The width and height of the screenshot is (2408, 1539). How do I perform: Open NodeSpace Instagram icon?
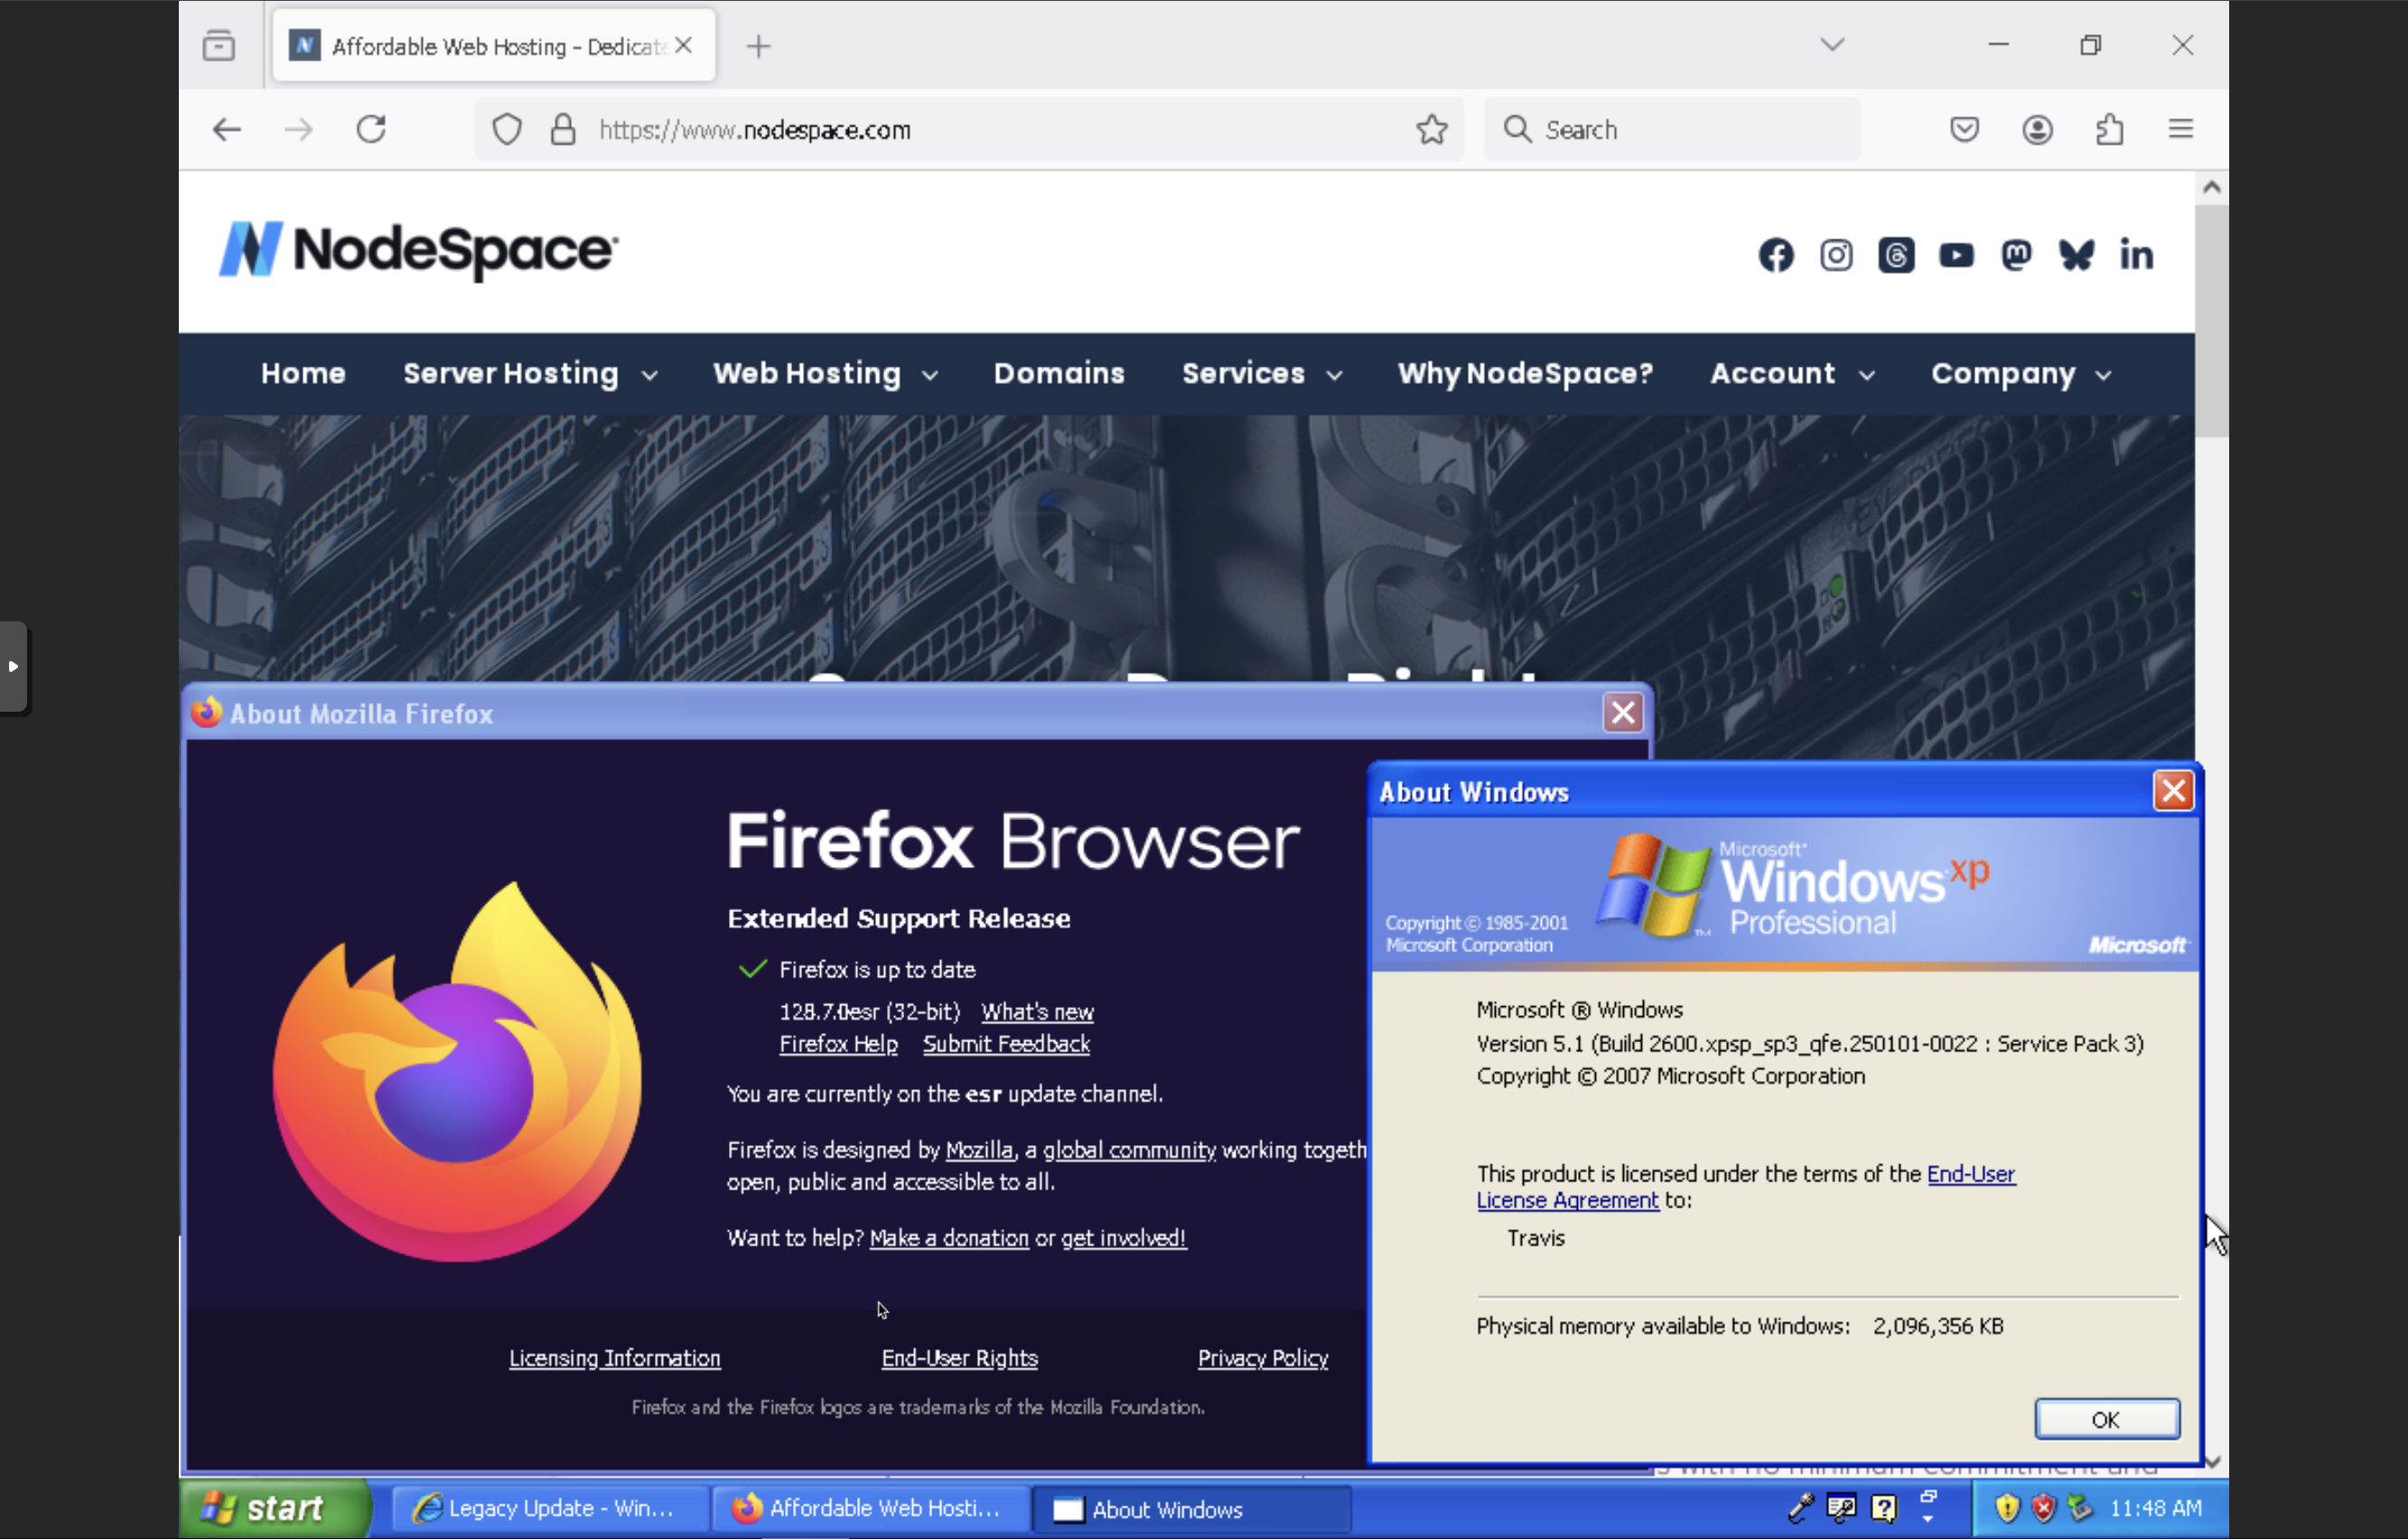click(x=1836, y=255)
